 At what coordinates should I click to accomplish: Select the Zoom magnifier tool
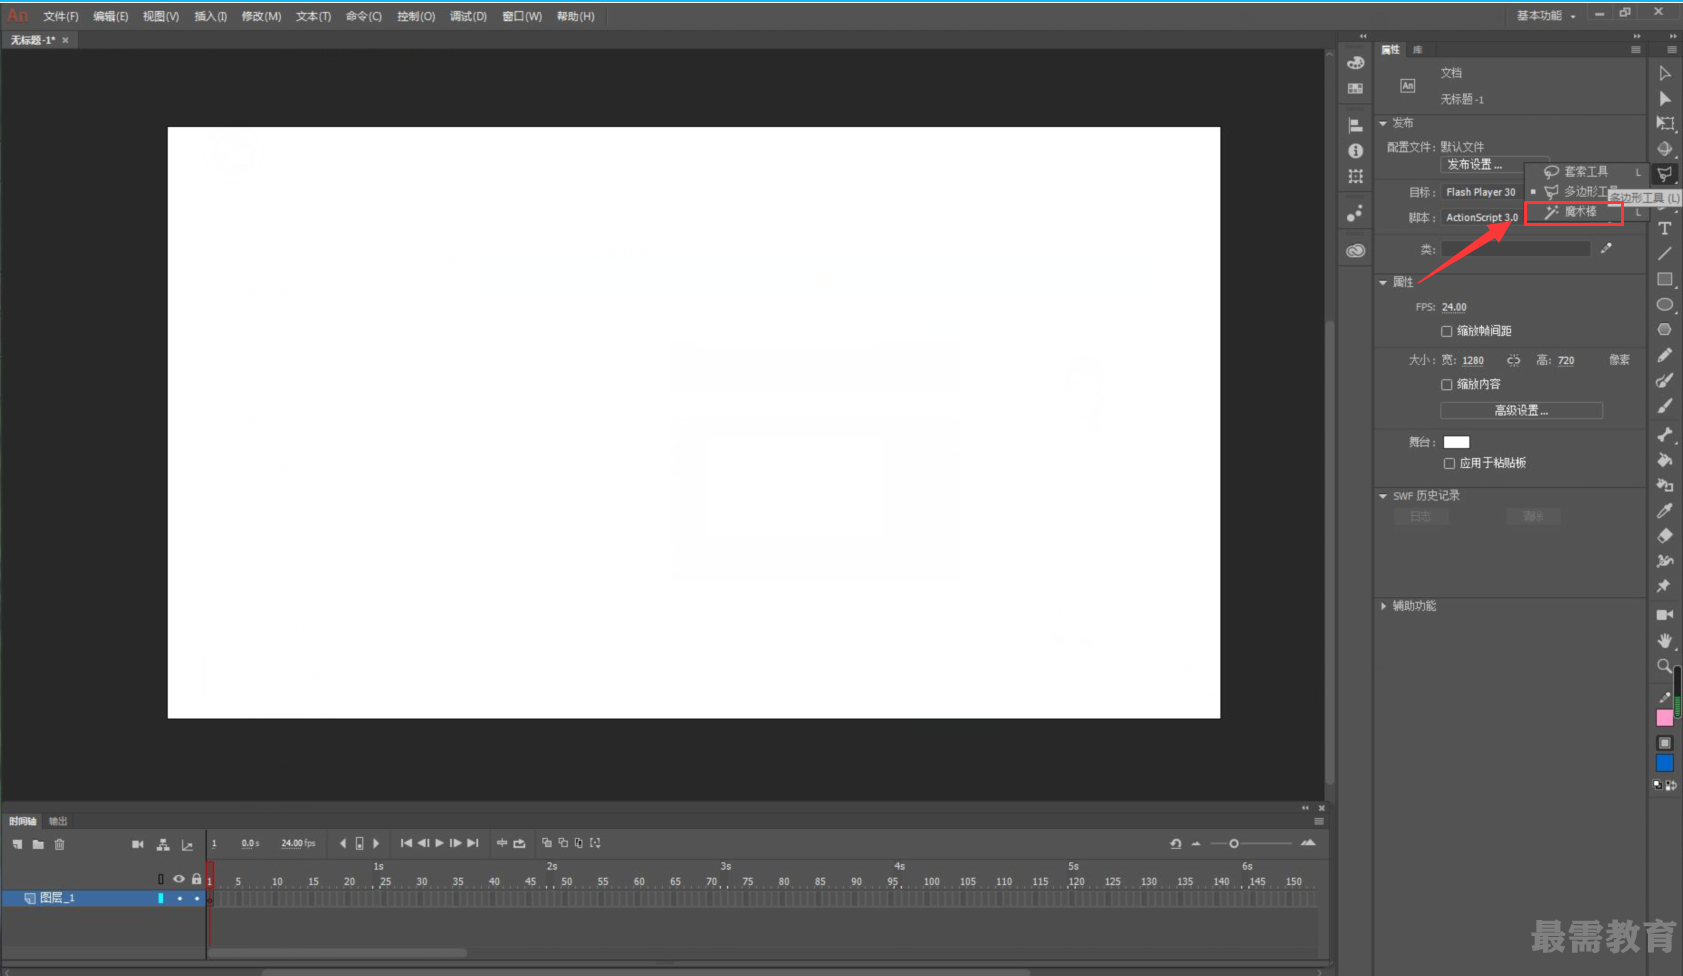1665,666
